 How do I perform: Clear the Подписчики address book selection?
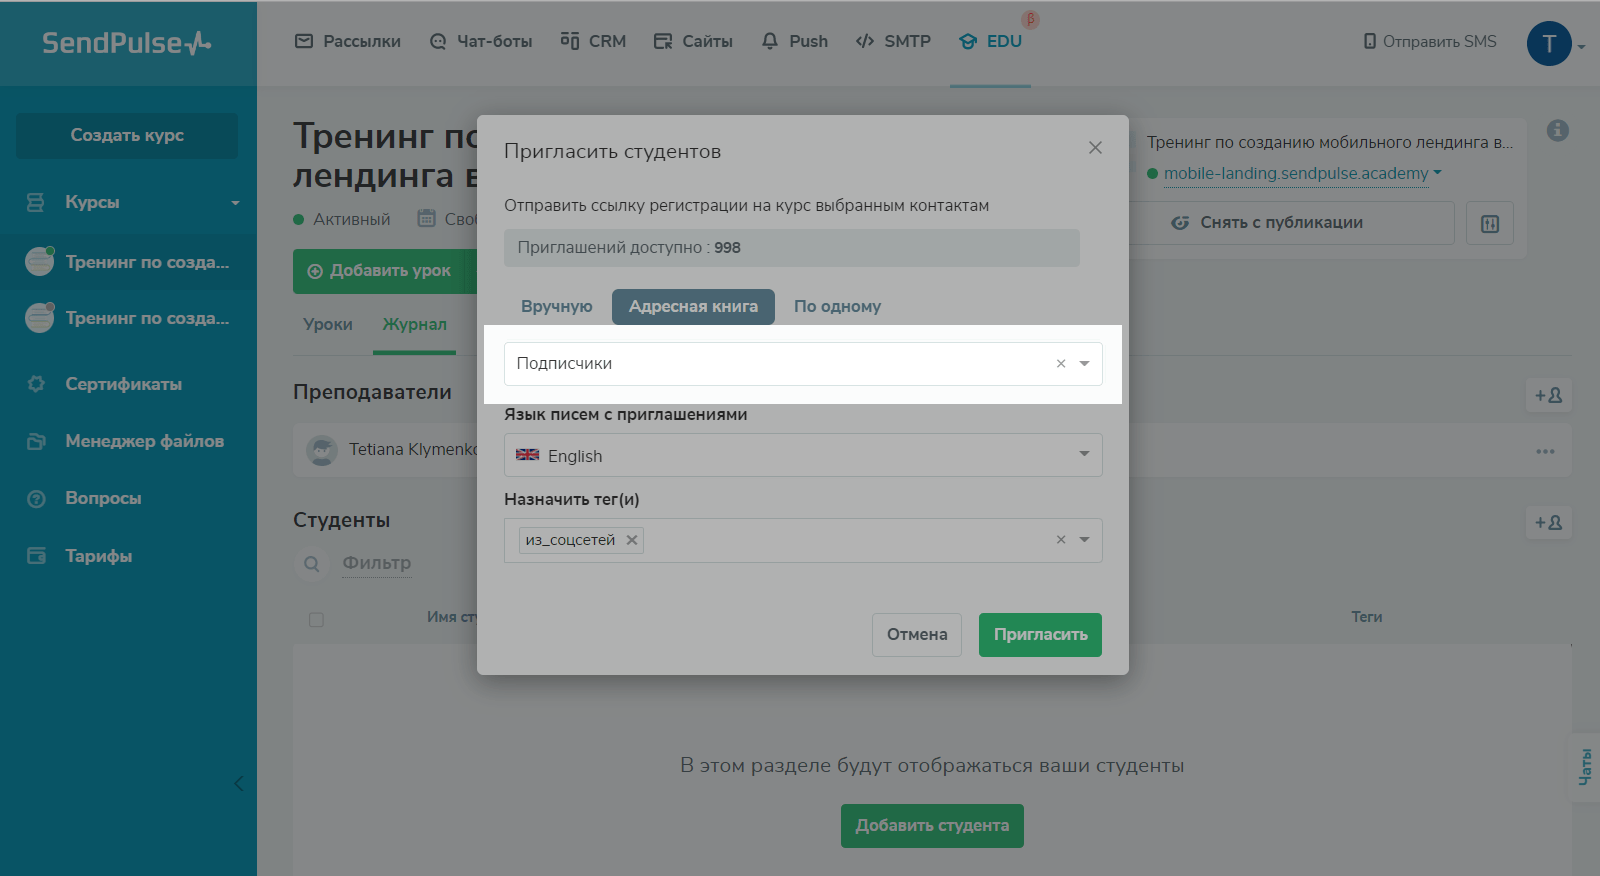pos(1061,364)
